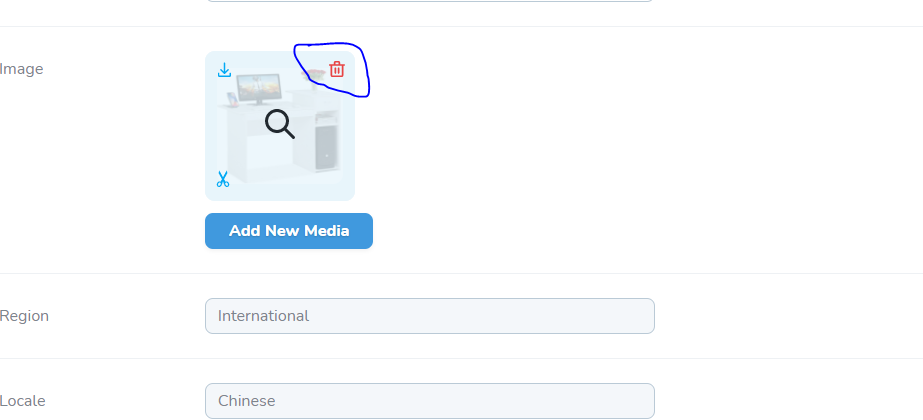923x420 pixels.
Task: Download the uploaded desk image
Action: (x=224, y=70)
